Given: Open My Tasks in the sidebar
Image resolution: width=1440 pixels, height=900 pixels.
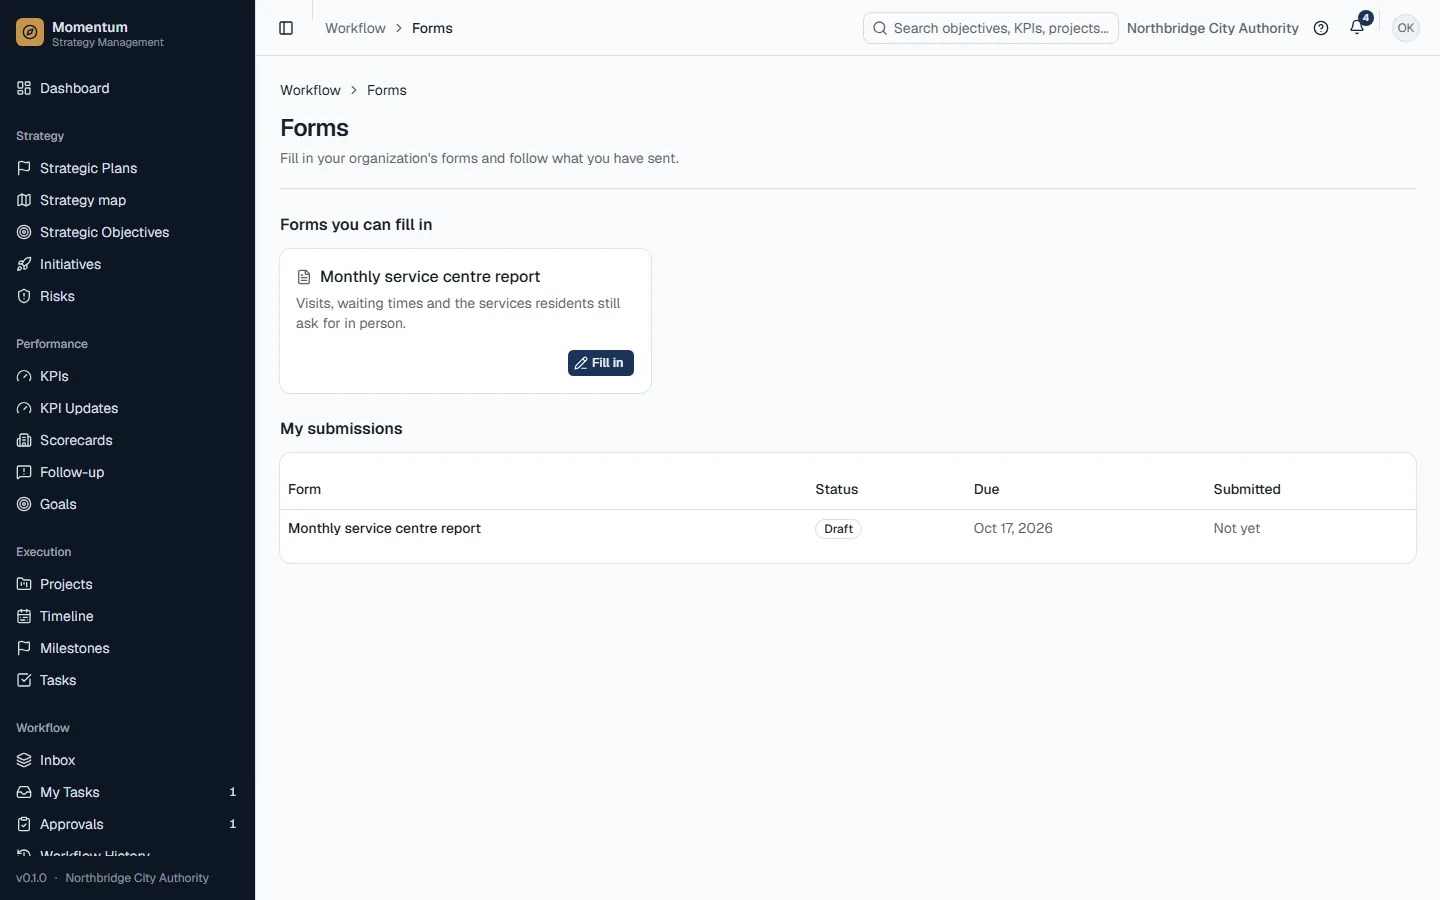Looking at the screenshot, I should [x=127, y=792].
